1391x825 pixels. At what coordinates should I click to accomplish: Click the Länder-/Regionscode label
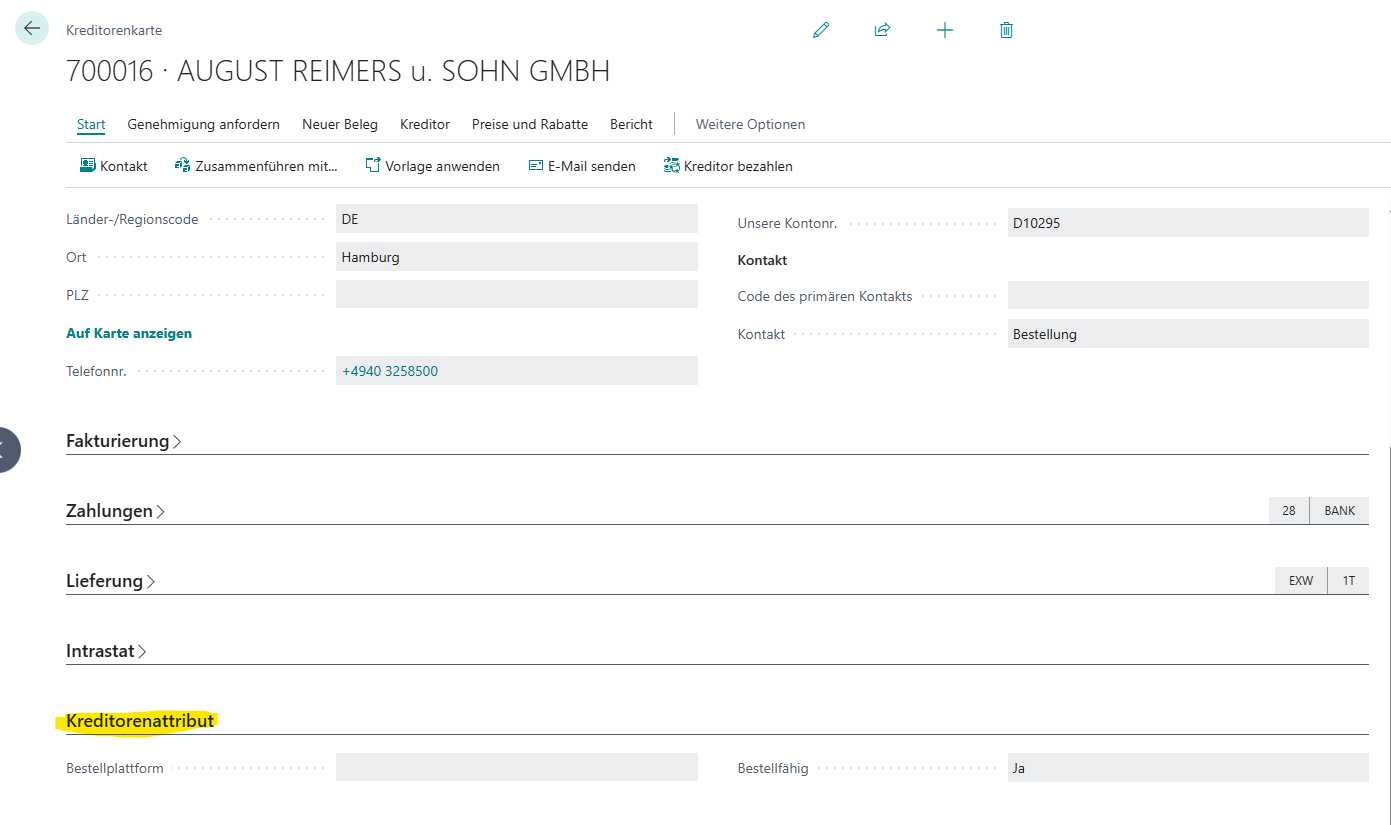pos(132,219)
